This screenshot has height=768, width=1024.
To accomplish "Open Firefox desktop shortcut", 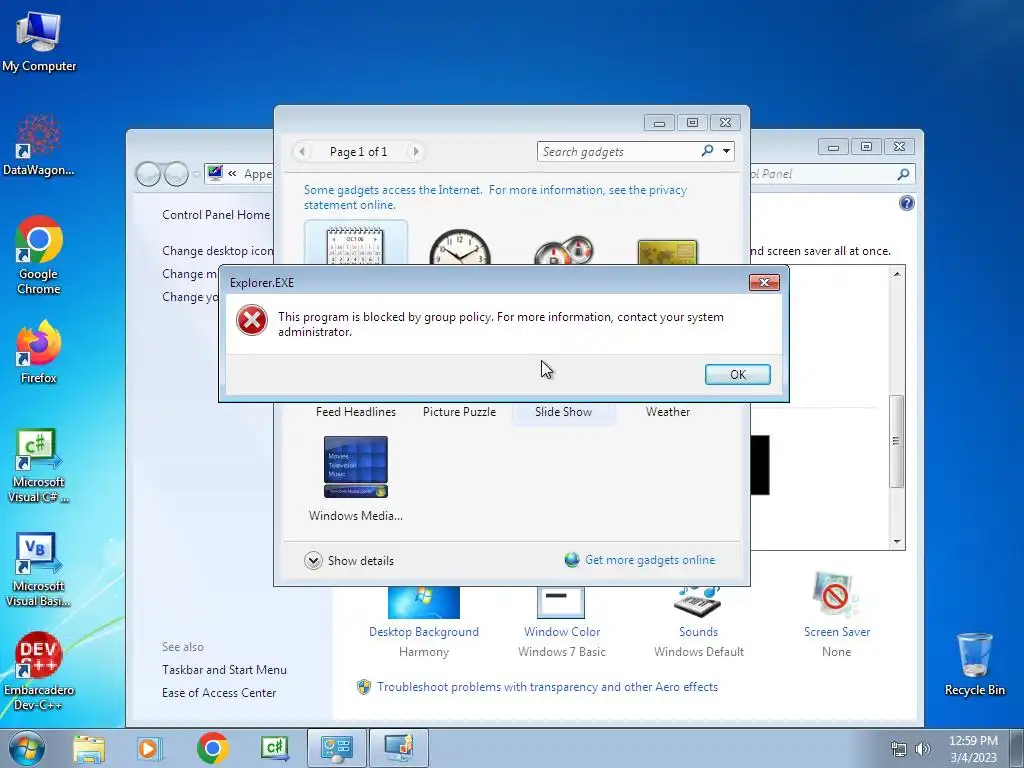I will point(39,351).
